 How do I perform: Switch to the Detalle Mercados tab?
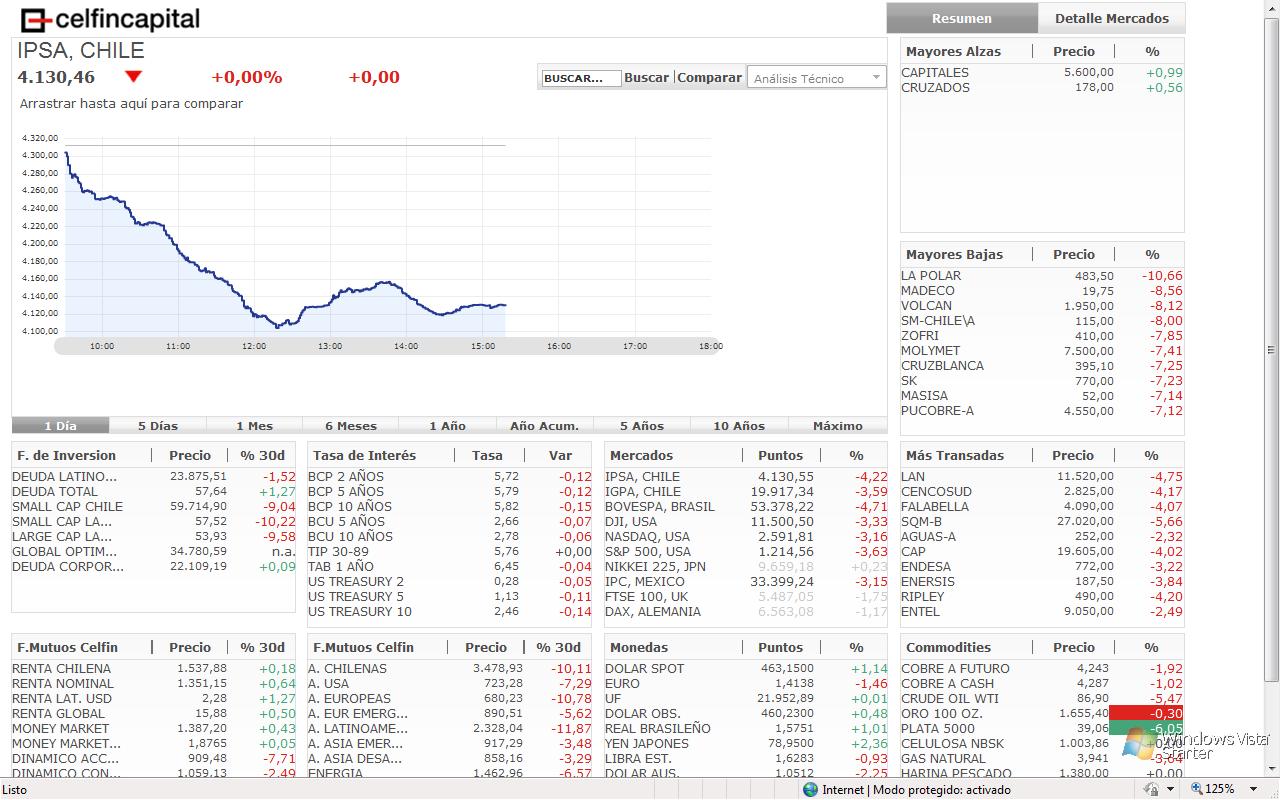point(1112,18)
